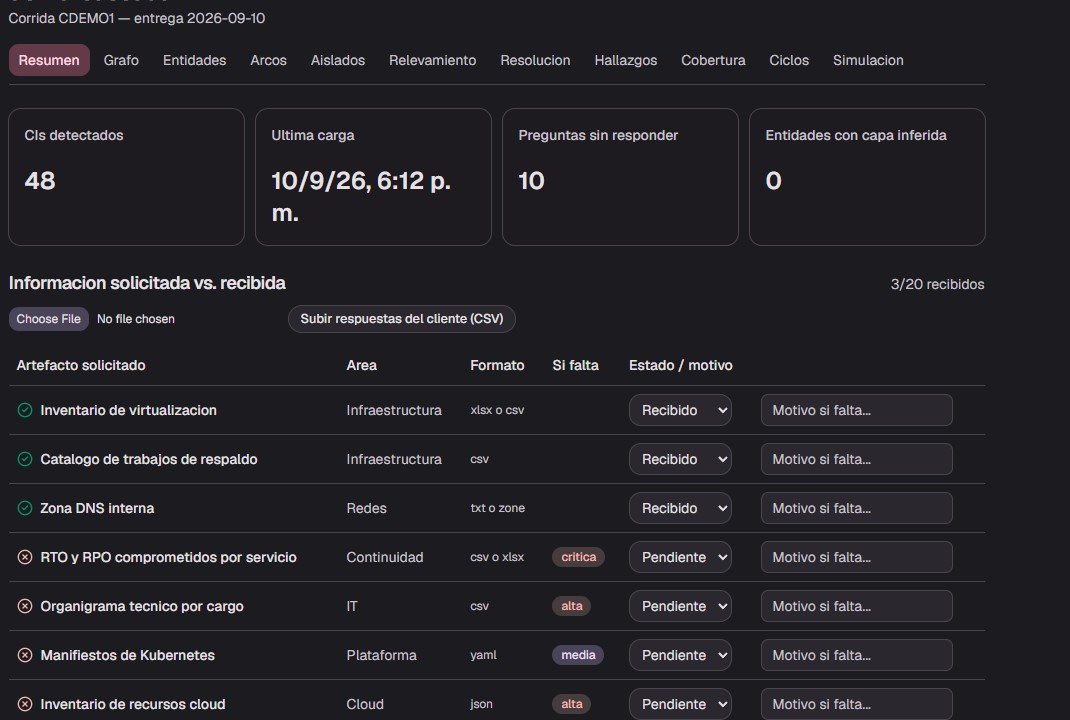Open the Cobertura tab
Screen dimensions: 1070x720
713,60
